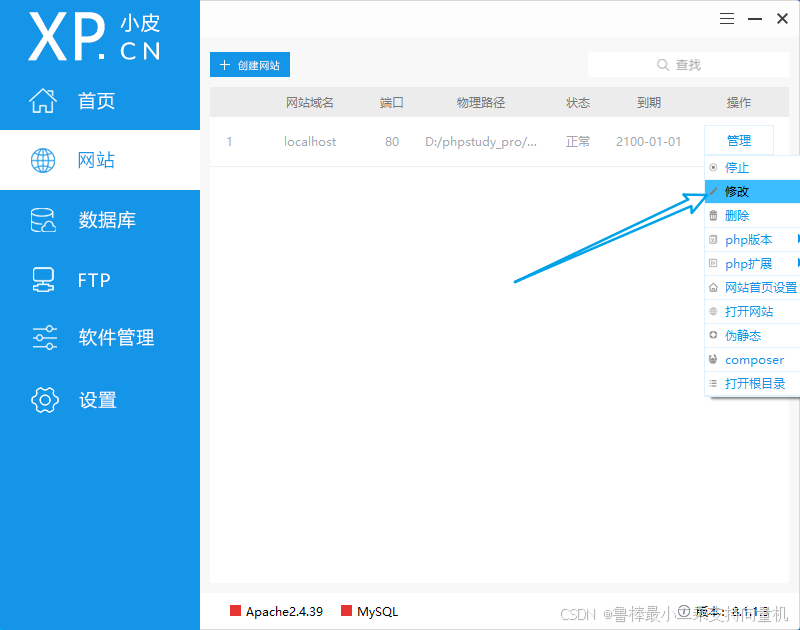Select 修改 in the manage menu
The image size is (800, 630).
(753, 192)
